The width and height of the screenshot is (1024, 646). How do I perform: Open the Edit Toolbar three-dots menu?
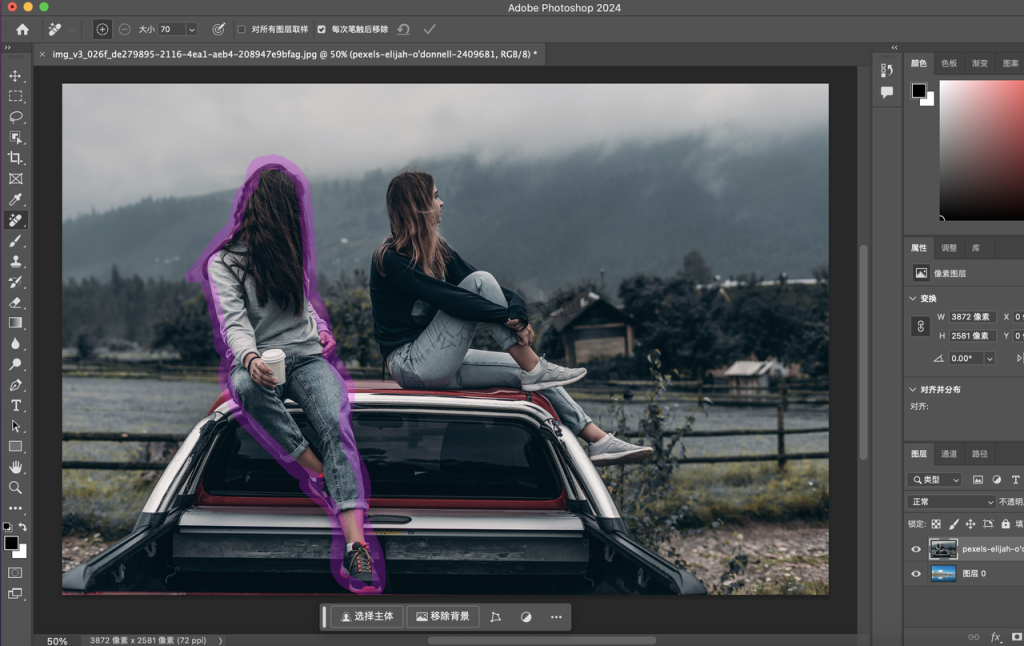[x=15, y=508]
